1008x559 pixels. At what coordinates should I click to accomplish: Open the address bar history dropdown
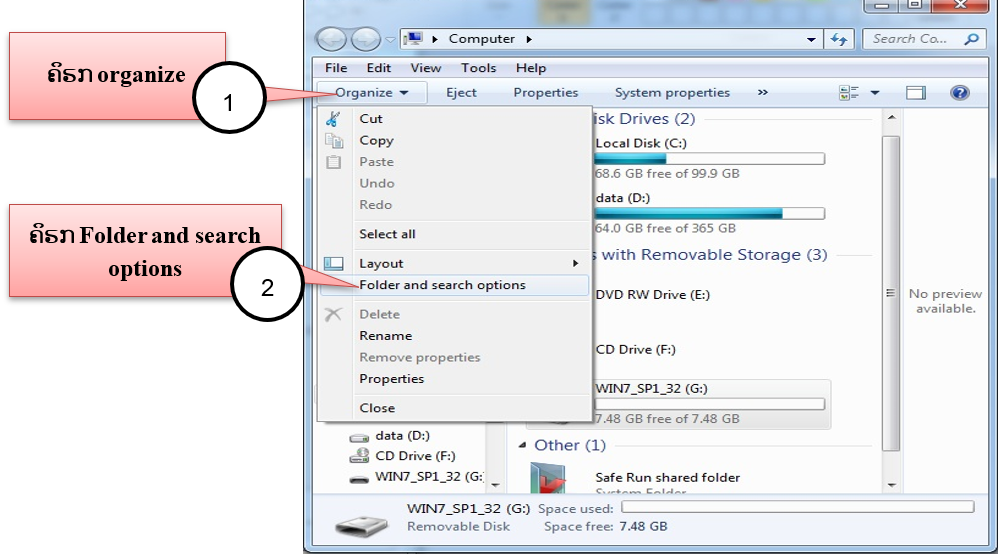coord(812,40)
